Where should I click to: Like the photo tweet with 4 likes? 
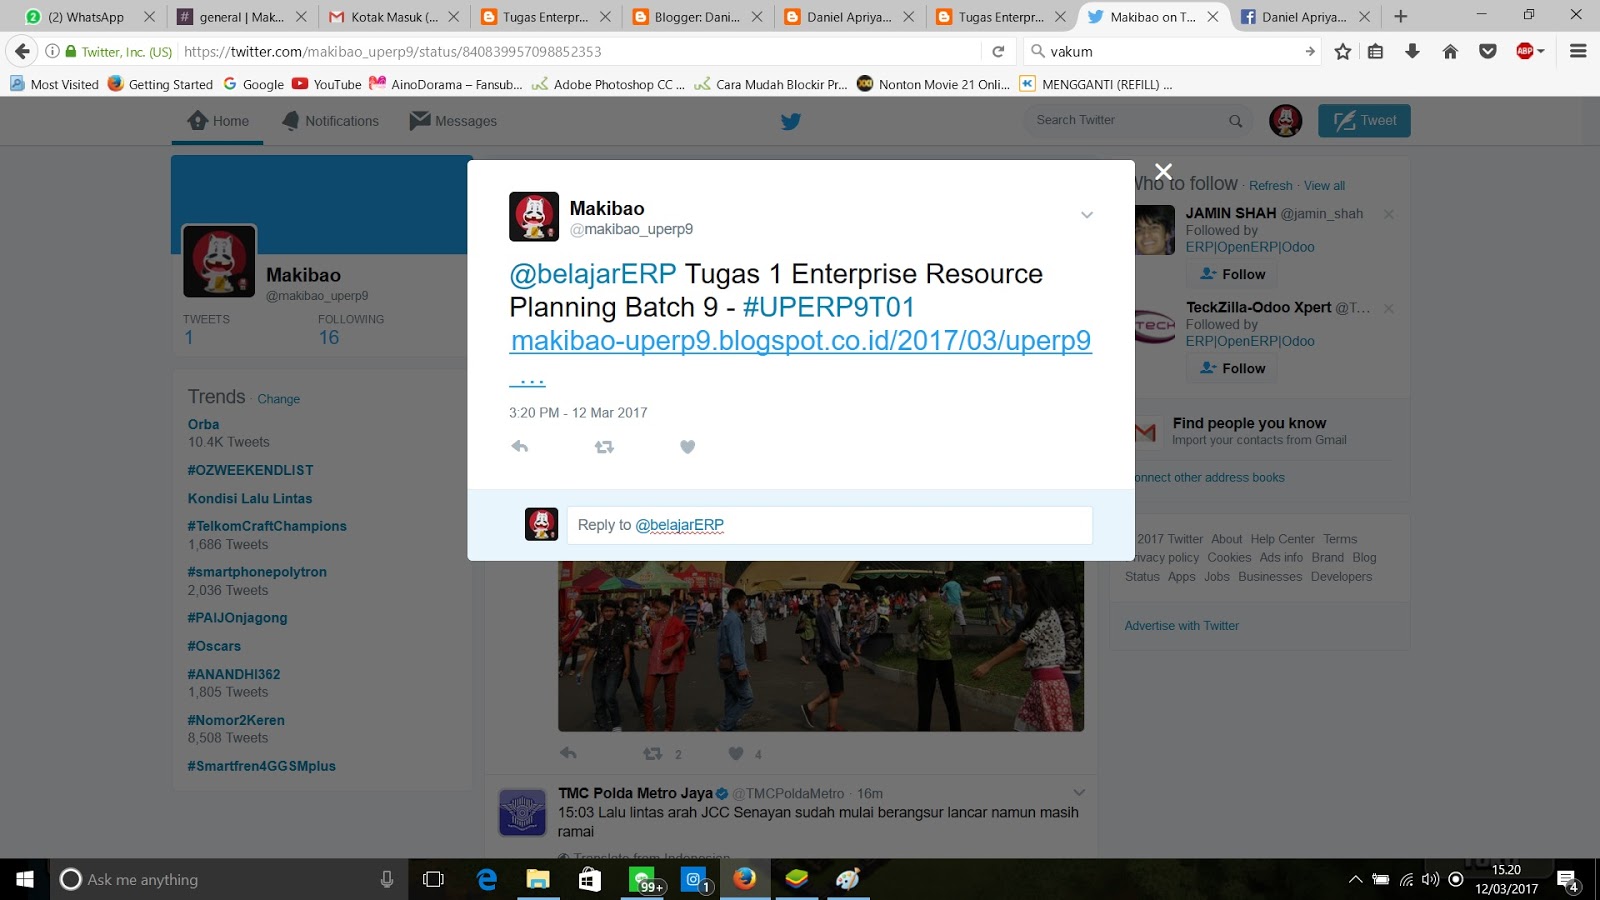pyautogui.click(x=736, y=754)
